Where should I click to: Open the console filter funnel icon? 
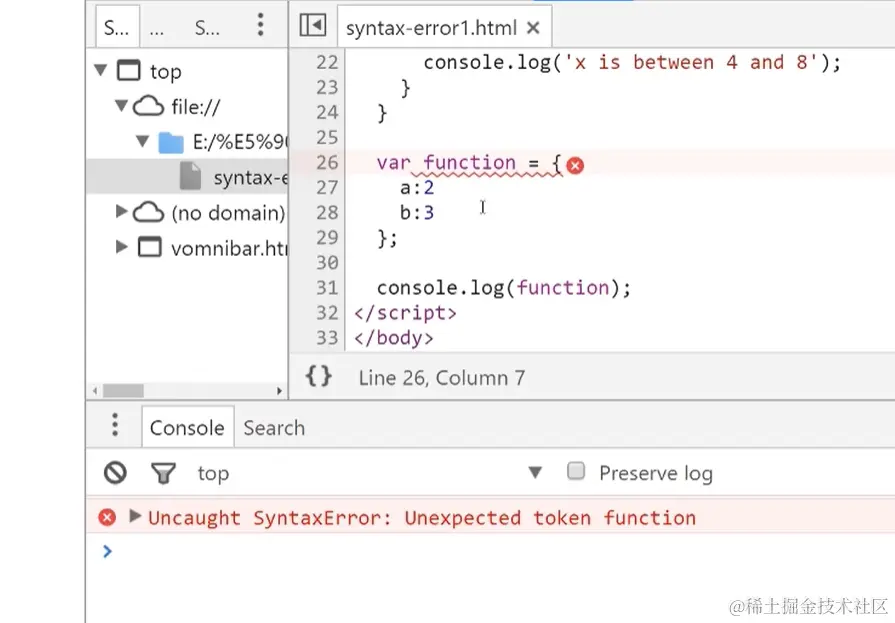[162, 473]
